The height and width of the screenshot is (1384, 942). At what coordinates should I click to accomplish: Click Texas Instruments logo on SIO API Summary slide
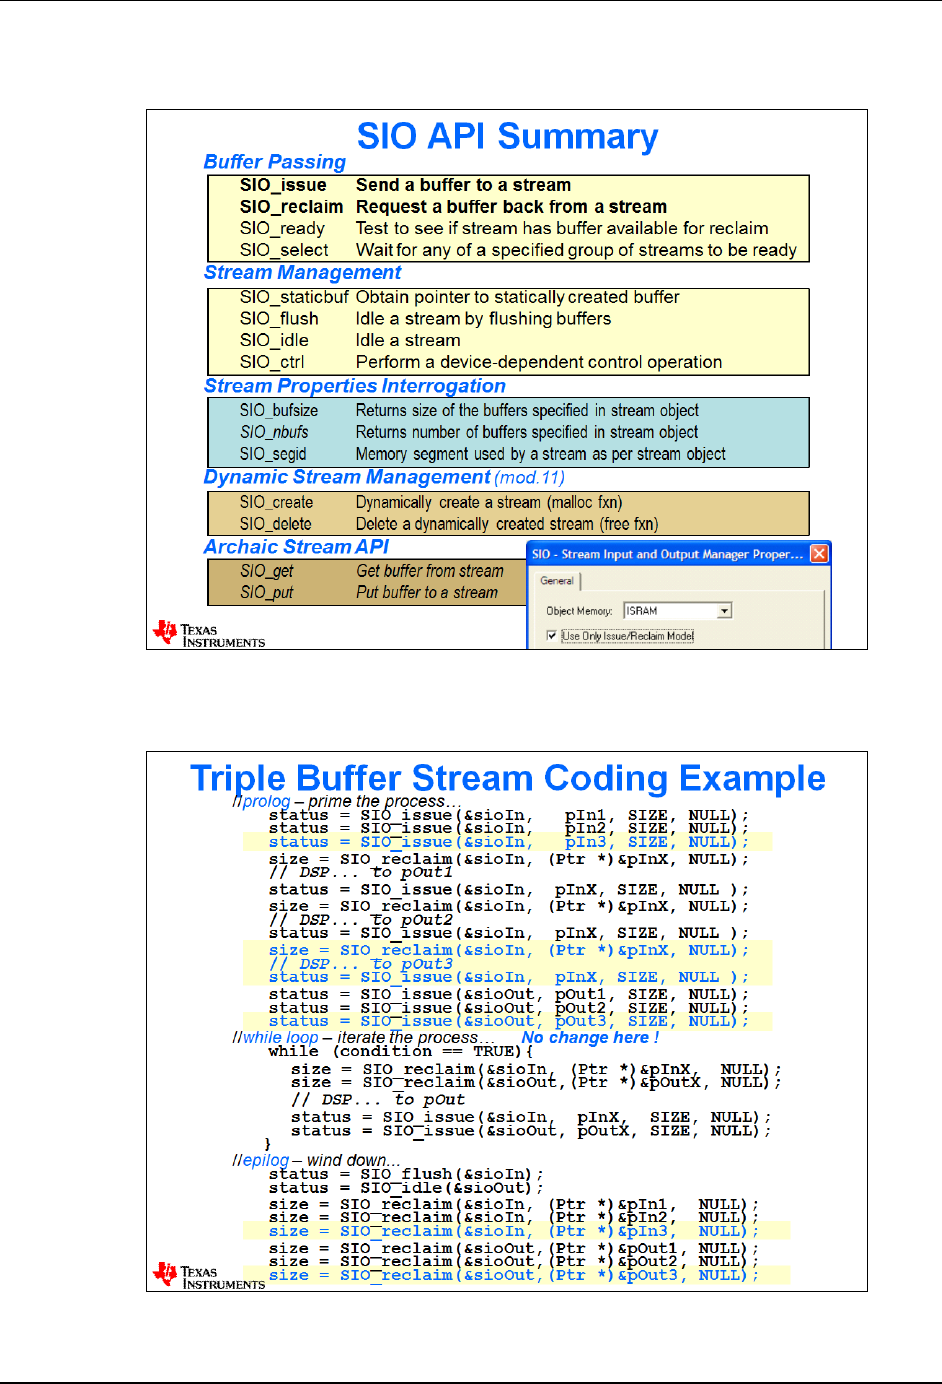[209, 634]
